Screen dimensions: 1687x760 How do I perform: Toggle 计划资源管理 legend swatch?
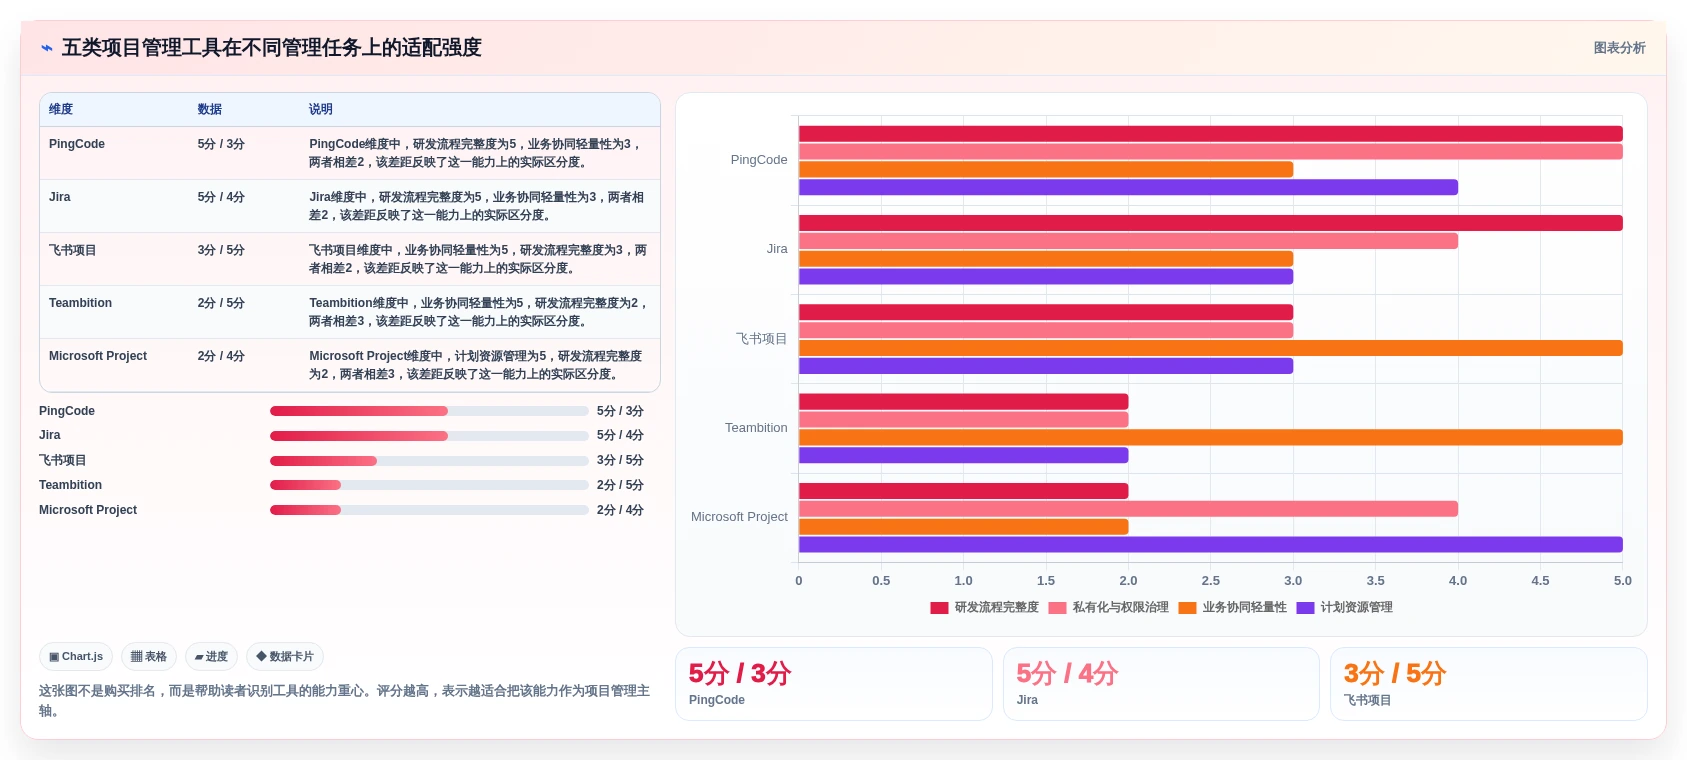(x=1305, y=608)
